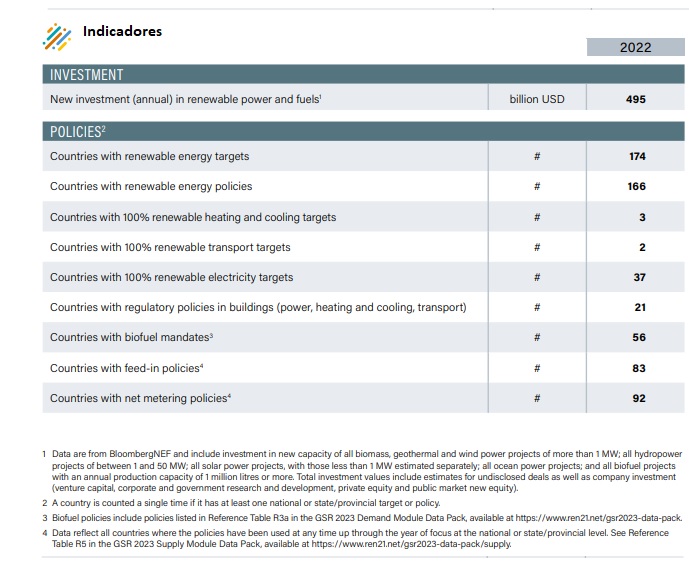Click the billion USD unit cell
This screenshot has width=689, height=565.
pos(537,100)
